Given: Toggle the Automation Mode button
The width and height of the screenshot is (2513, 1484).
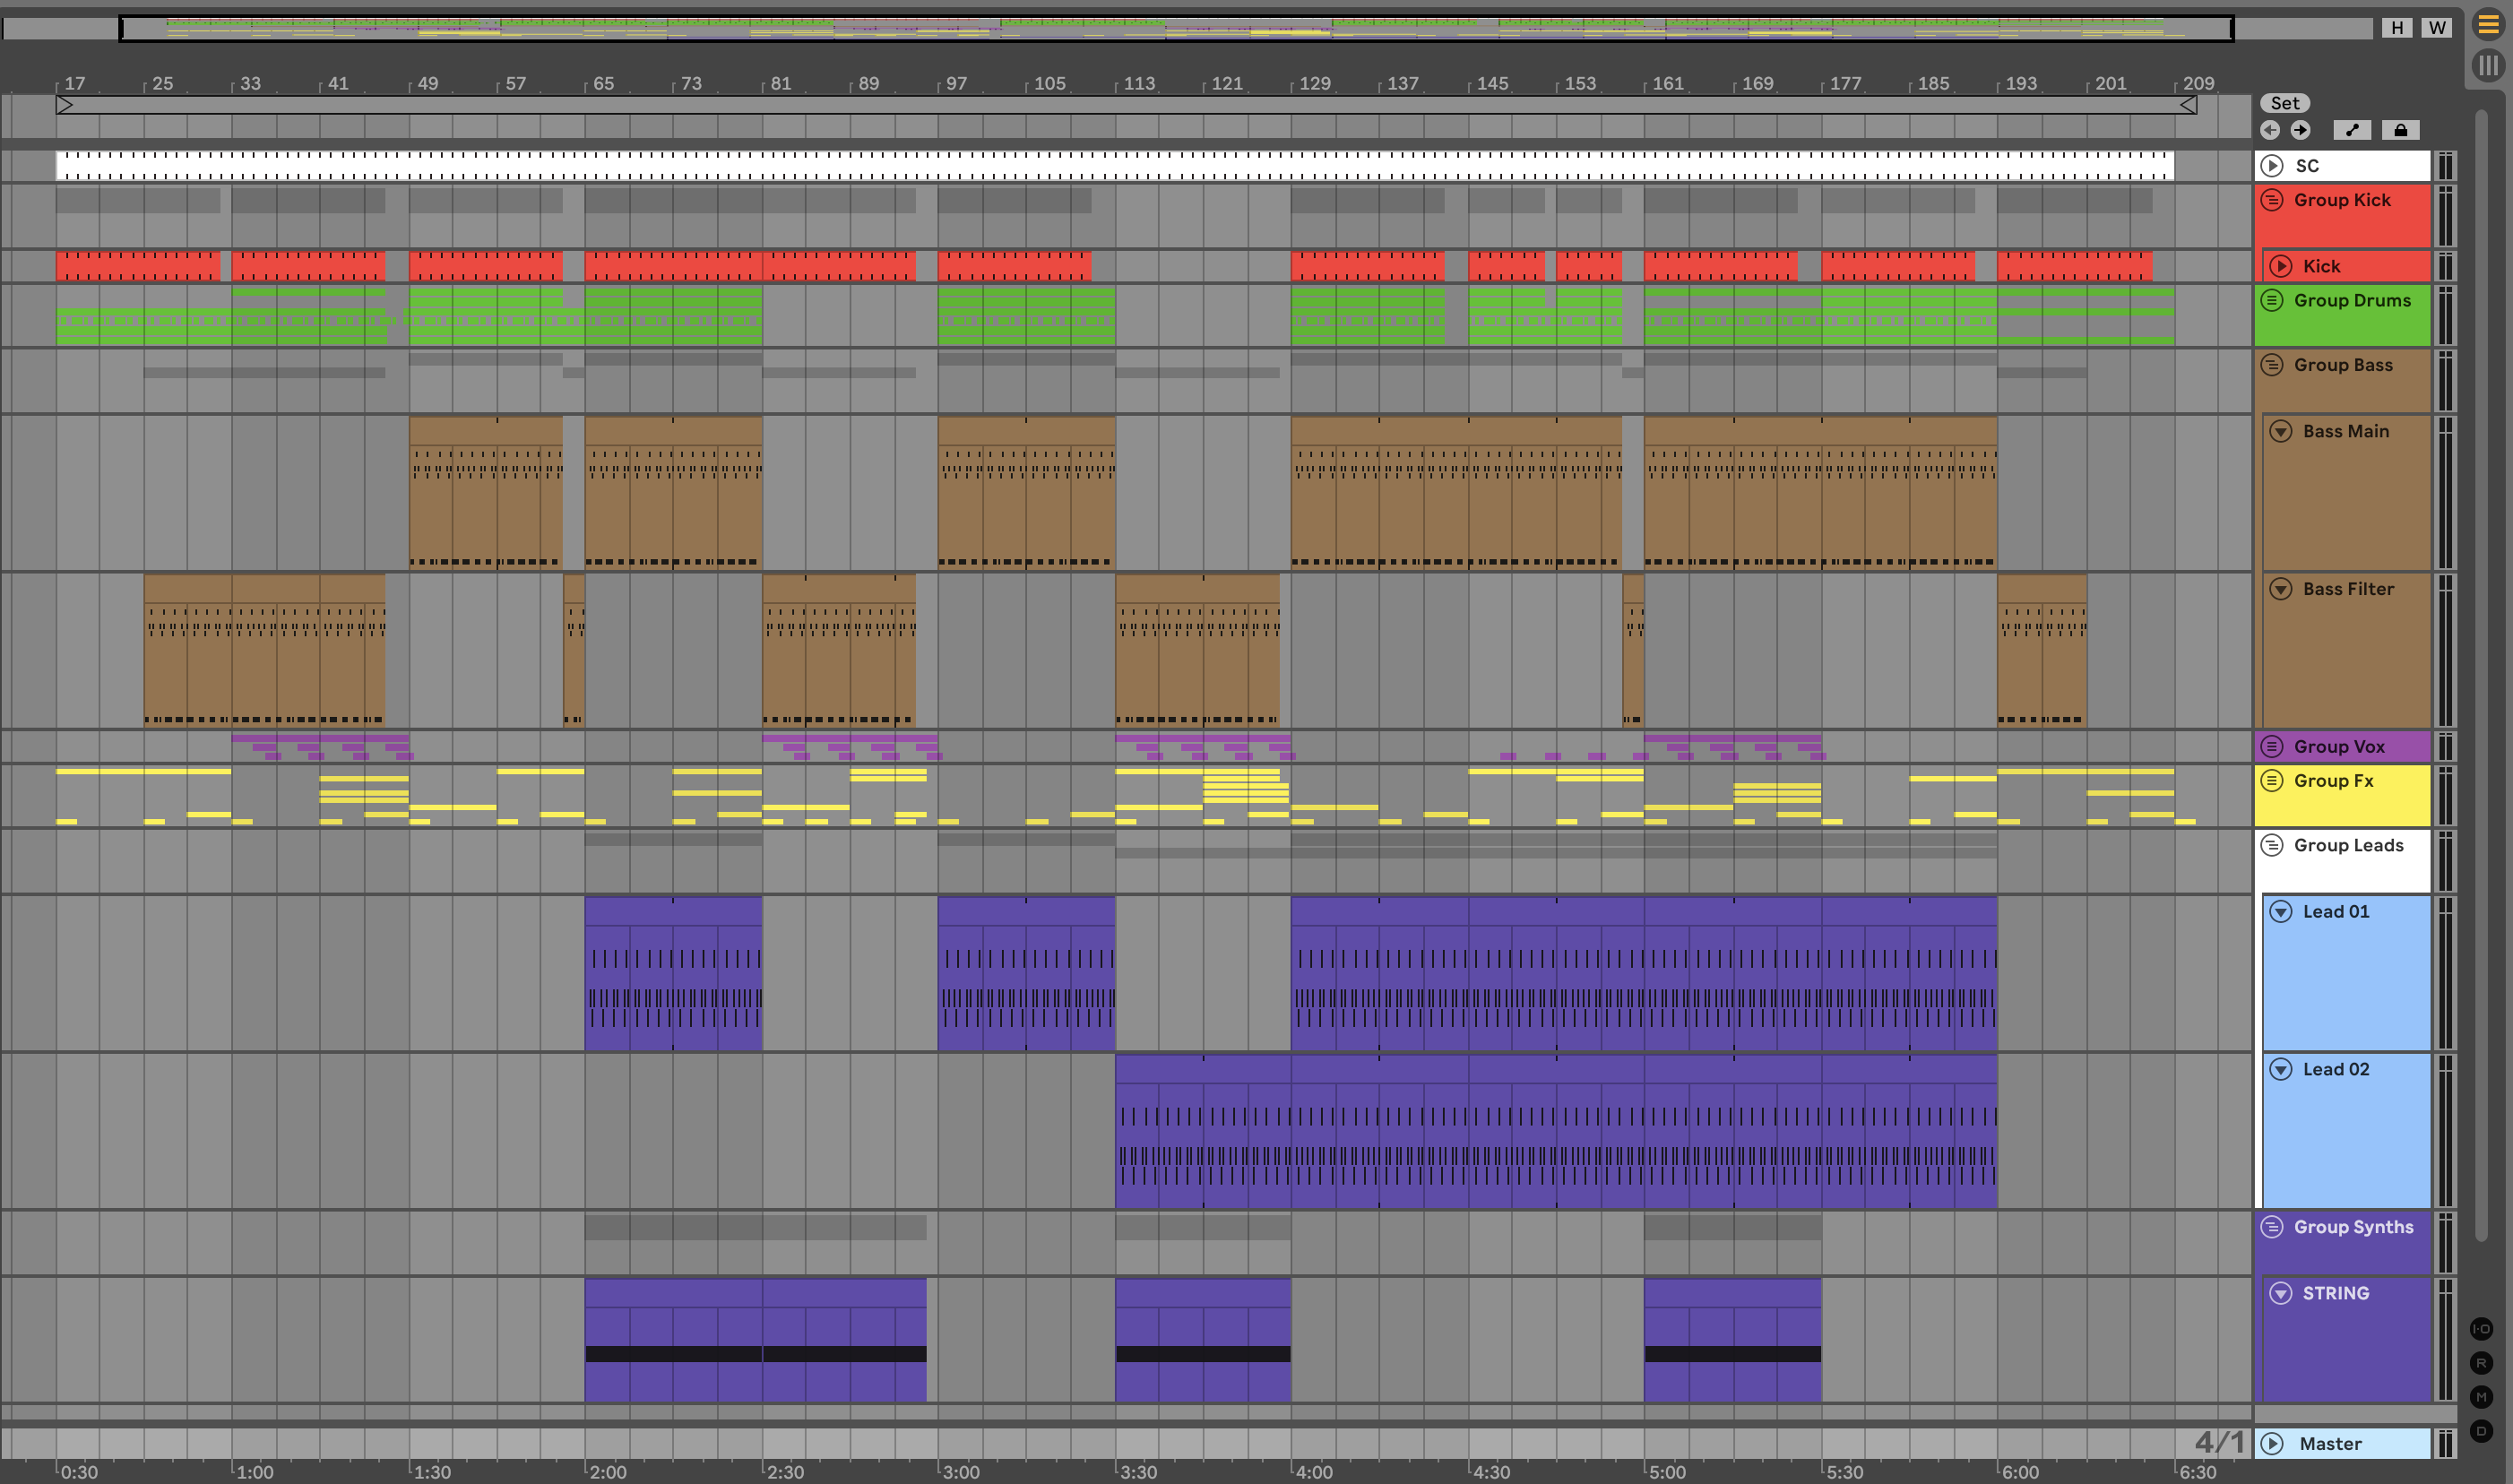Looking at the screenshot, I should tap(2352, 130).
